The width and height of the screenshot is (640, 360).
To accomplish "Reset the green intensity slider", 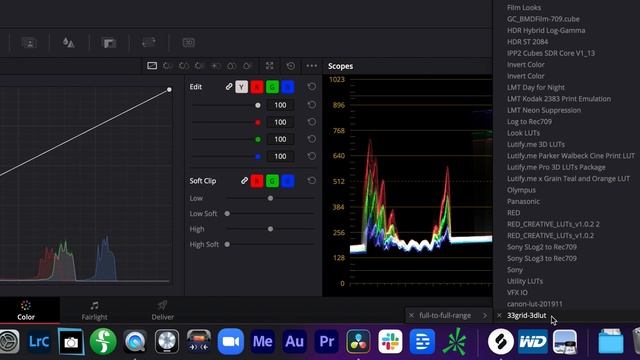I will 311,139.
